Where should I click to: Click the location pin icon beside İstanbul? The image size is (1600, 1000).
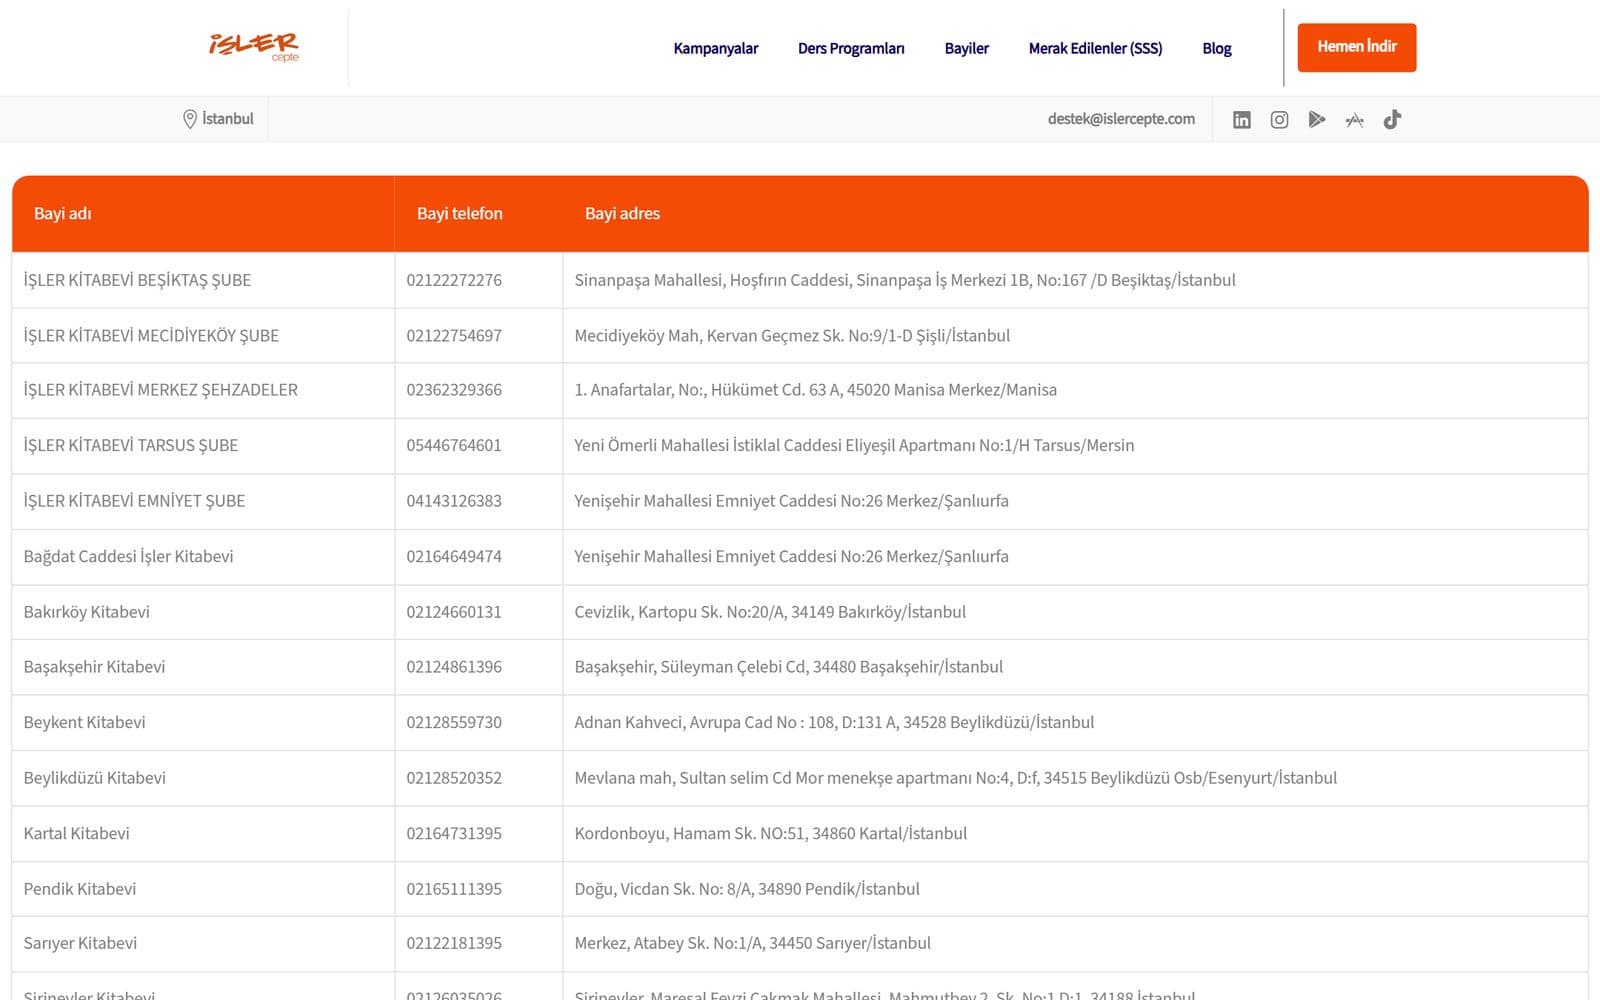189,119
